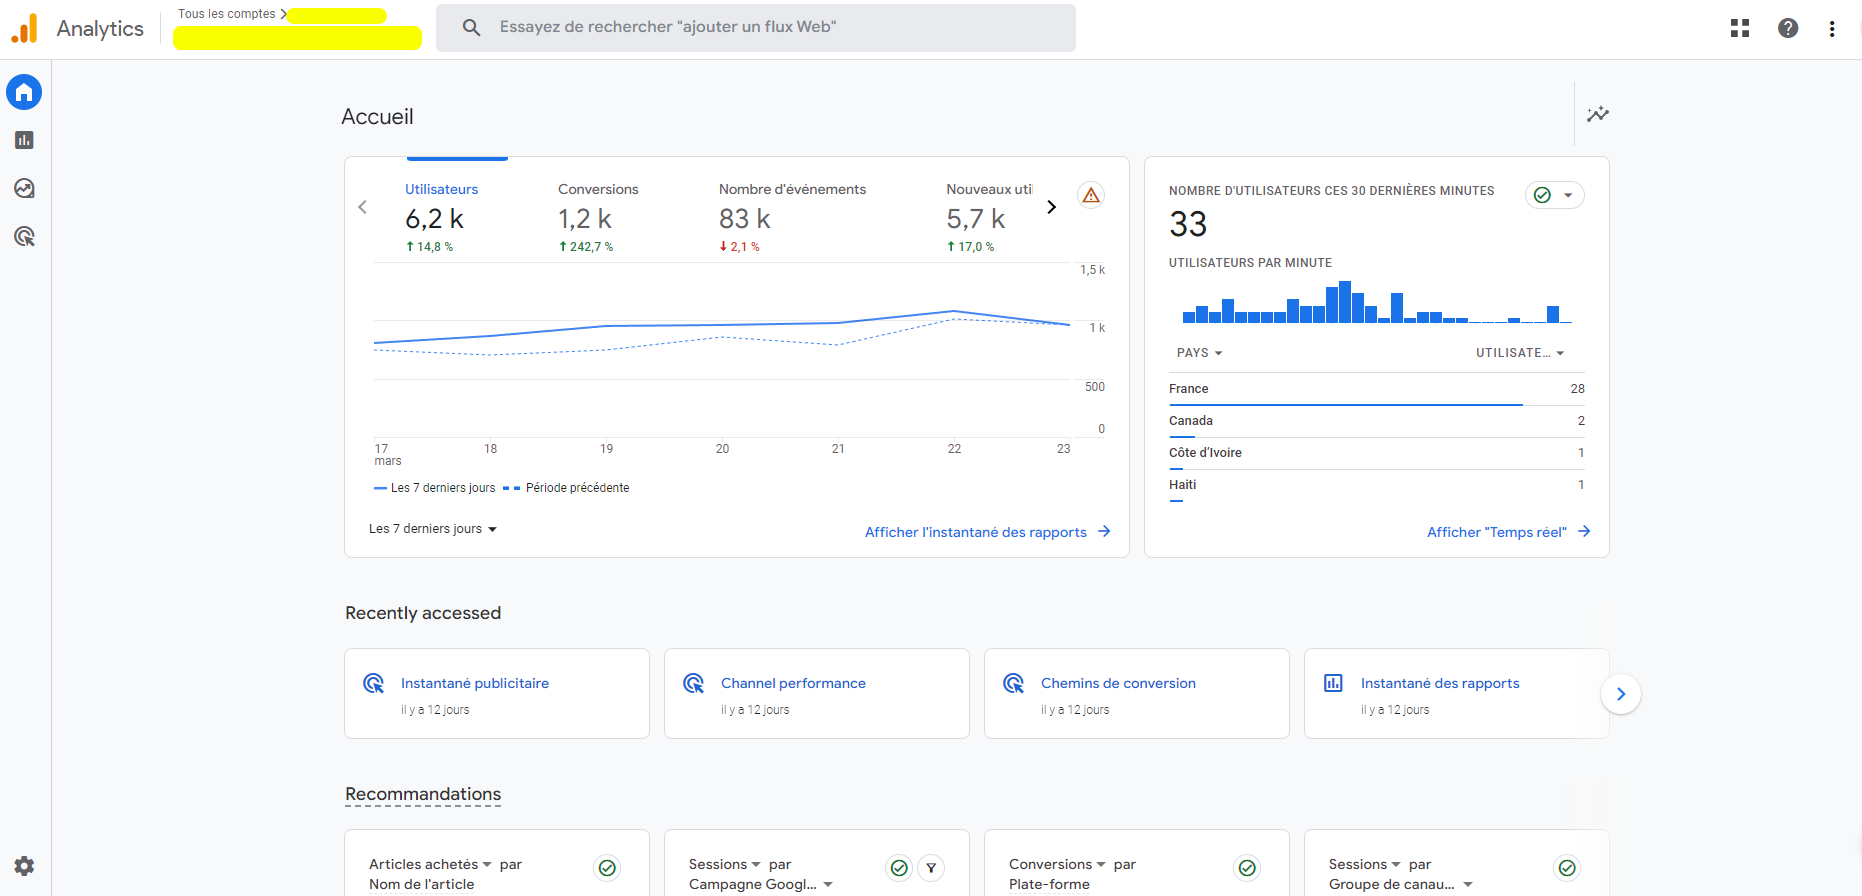Image resolution: width=1862 pixels, height=896 pixels.
Task: Open the Les 7 derniers jours date range dropdown
Action: coord(433,529)
